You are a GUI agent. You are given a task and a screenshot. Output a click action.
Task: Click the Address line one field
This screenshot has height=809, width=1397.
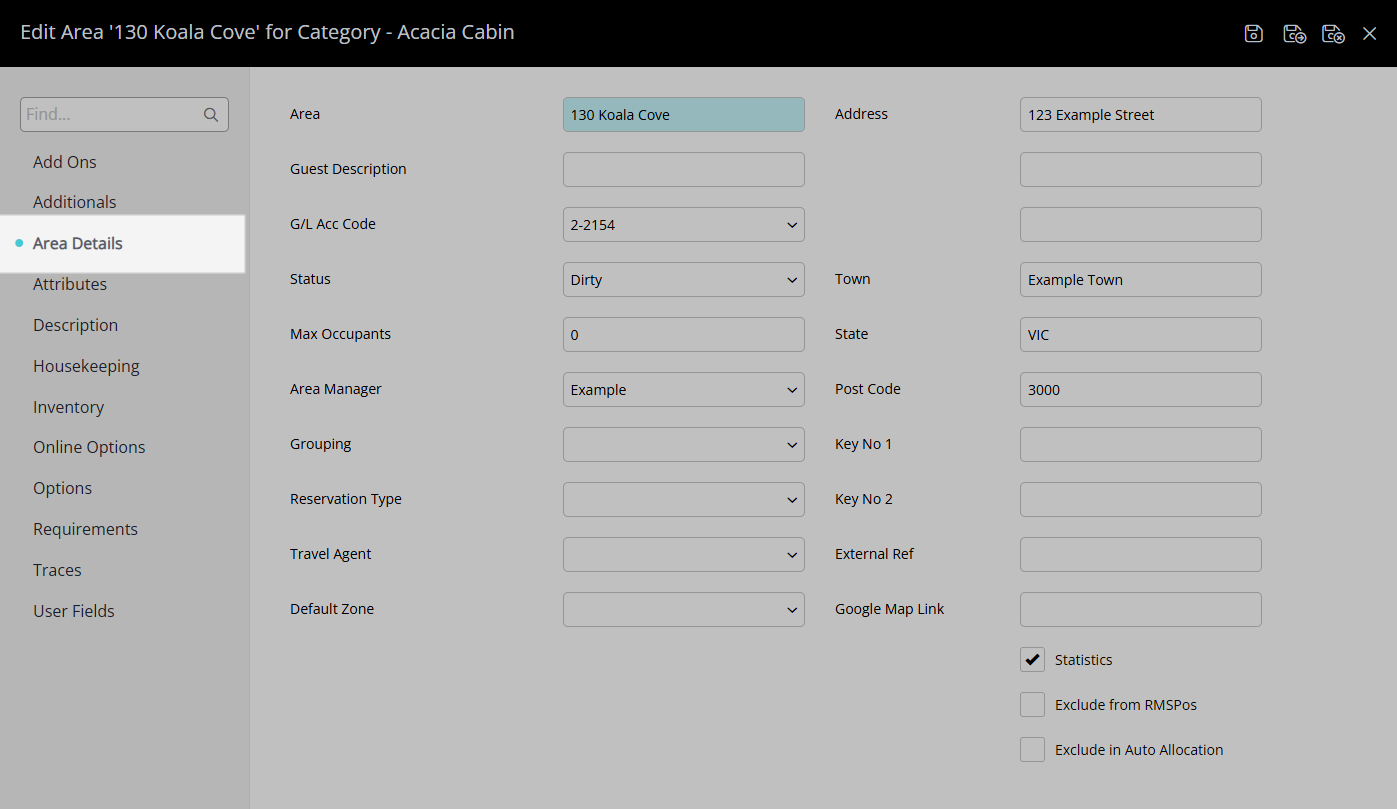1141,115
